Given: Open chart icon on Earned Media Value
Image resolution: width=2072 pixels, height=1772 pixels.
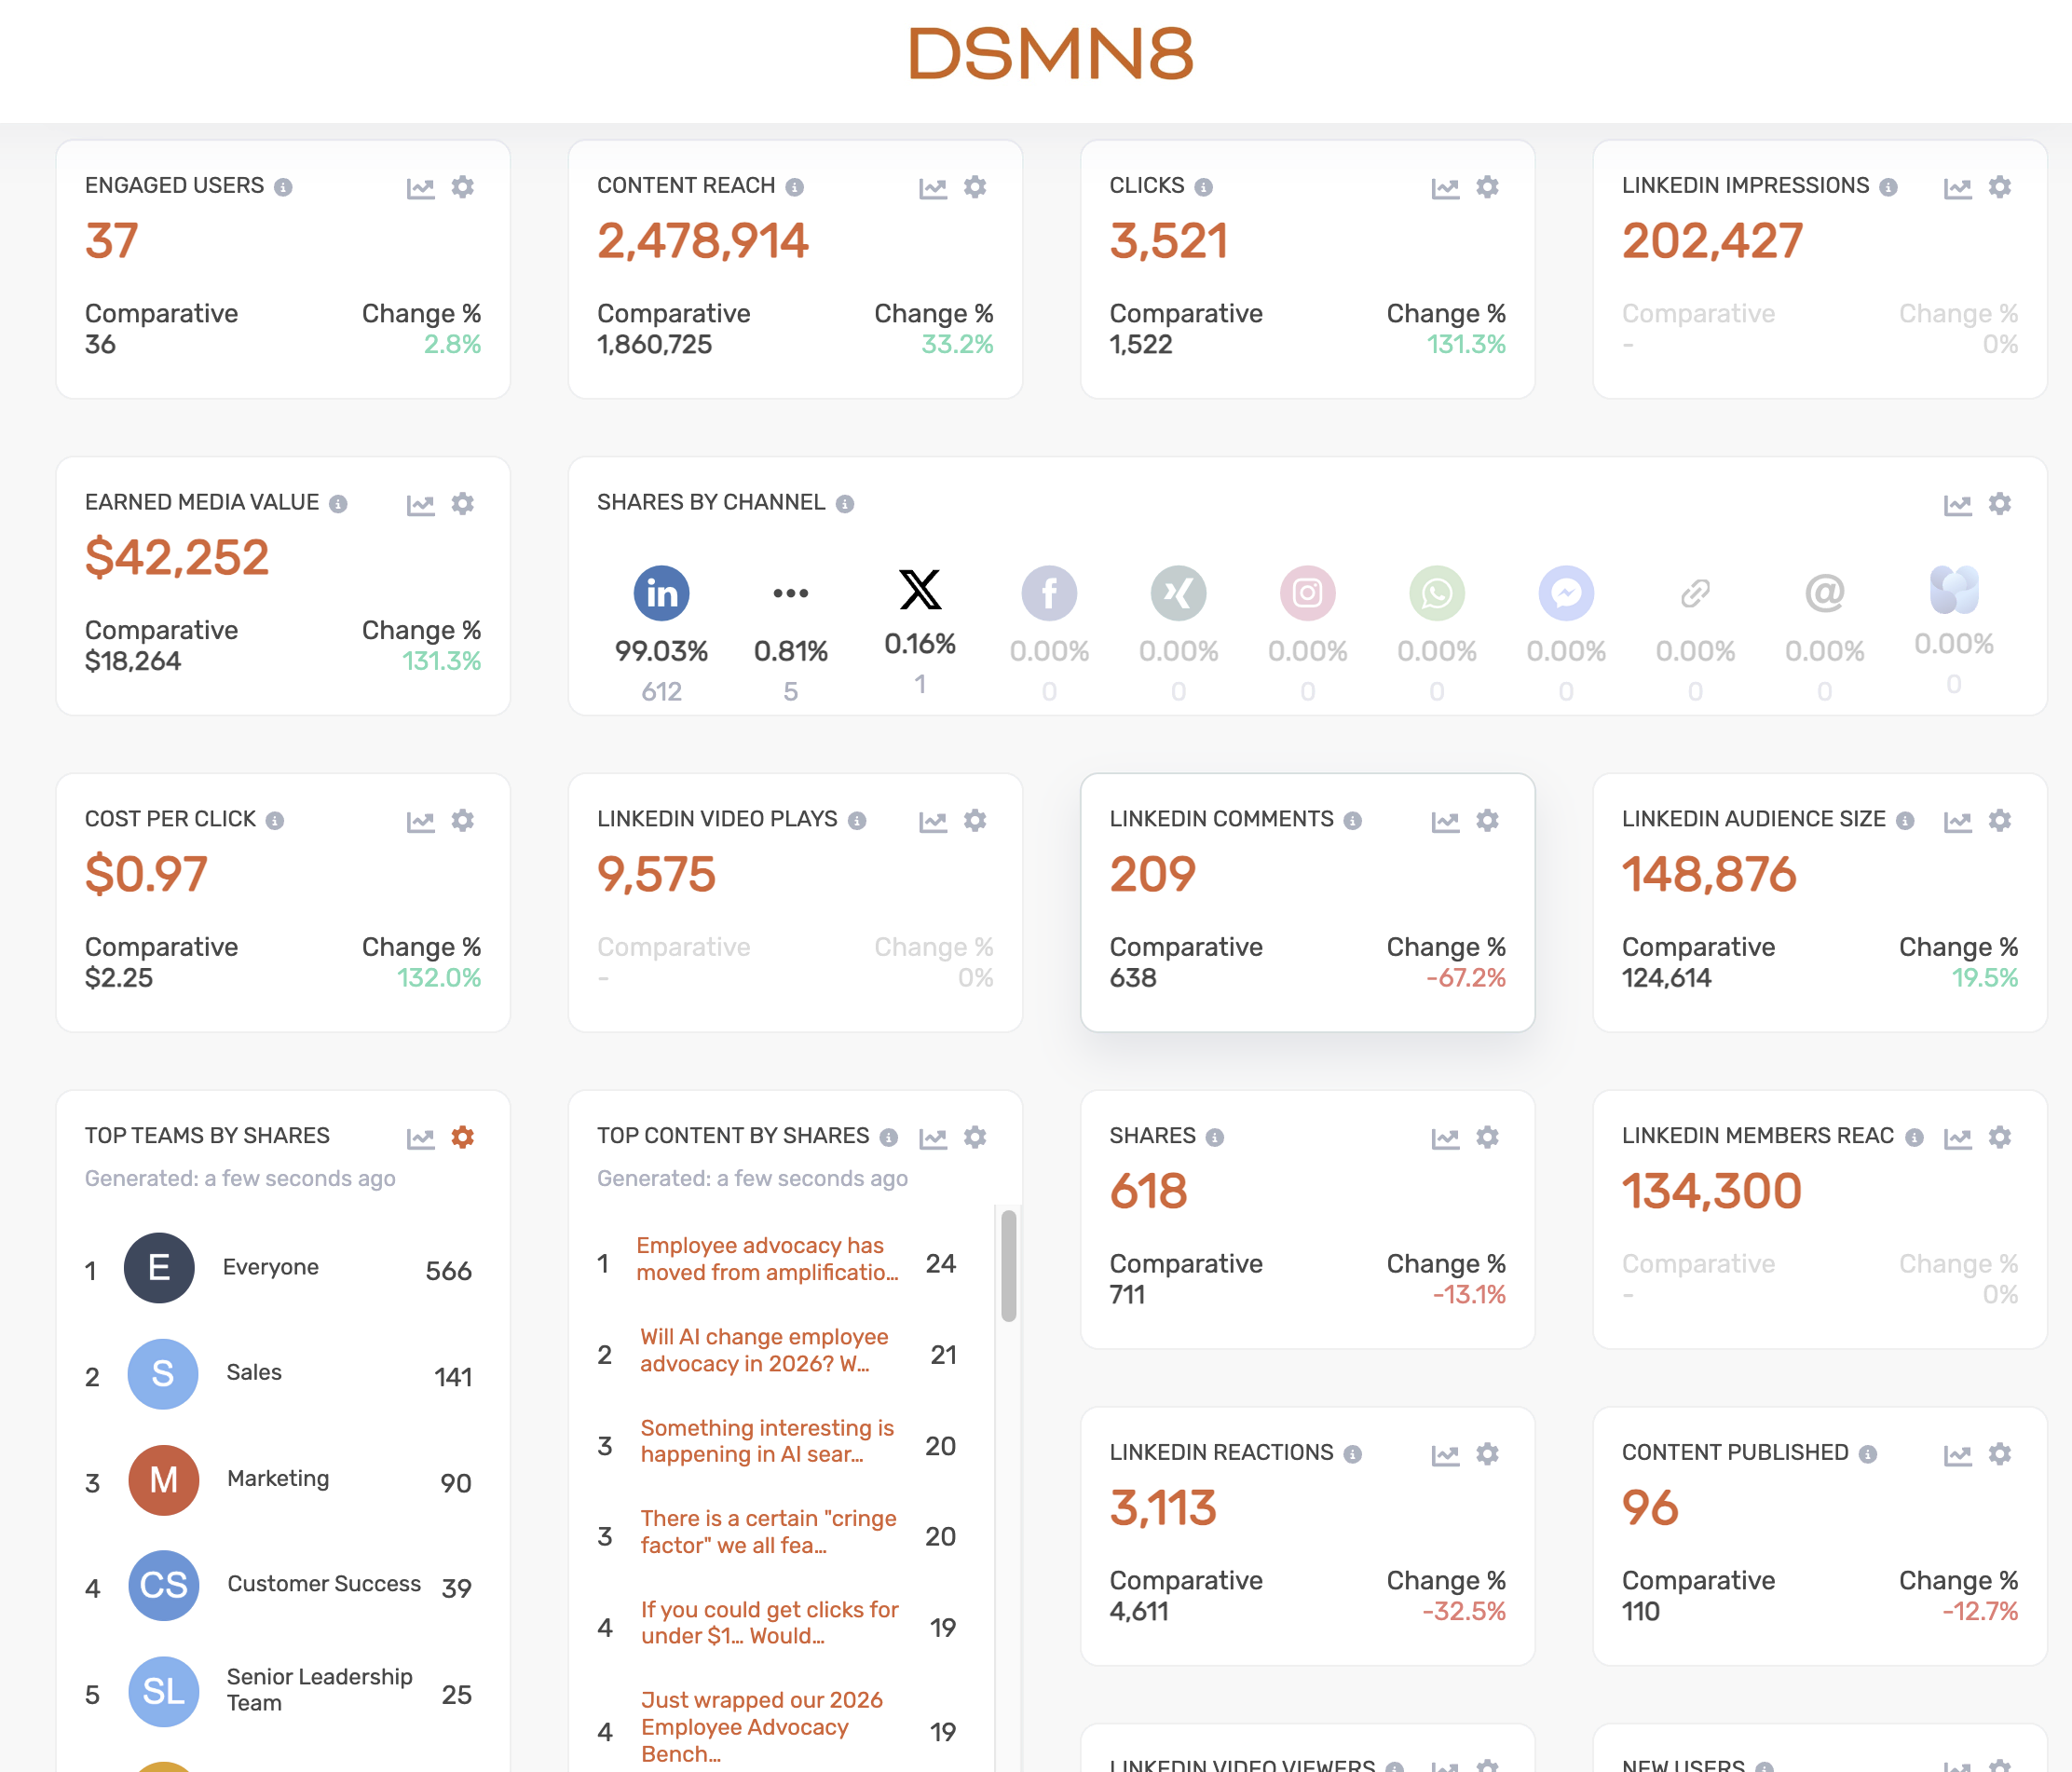Looking at the screenshot, I should coord(420,505).
